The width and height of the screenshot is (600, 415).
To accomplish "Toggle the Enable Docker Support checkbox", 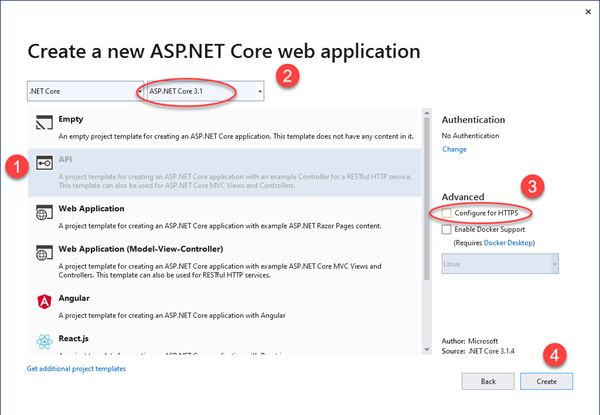I will 446,229.
